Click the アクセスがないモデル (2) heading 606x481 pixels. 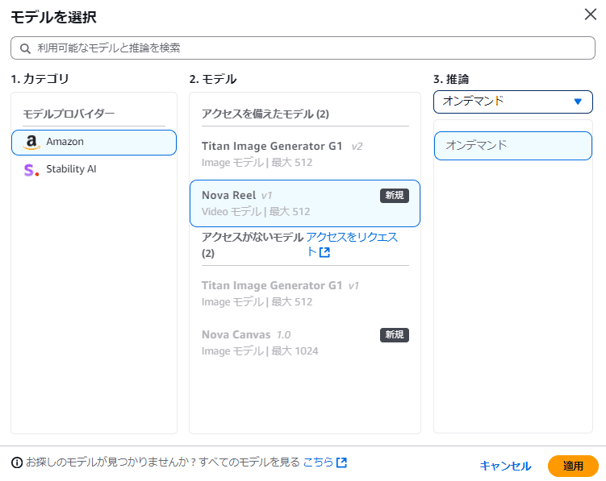[x=252, y=245]
